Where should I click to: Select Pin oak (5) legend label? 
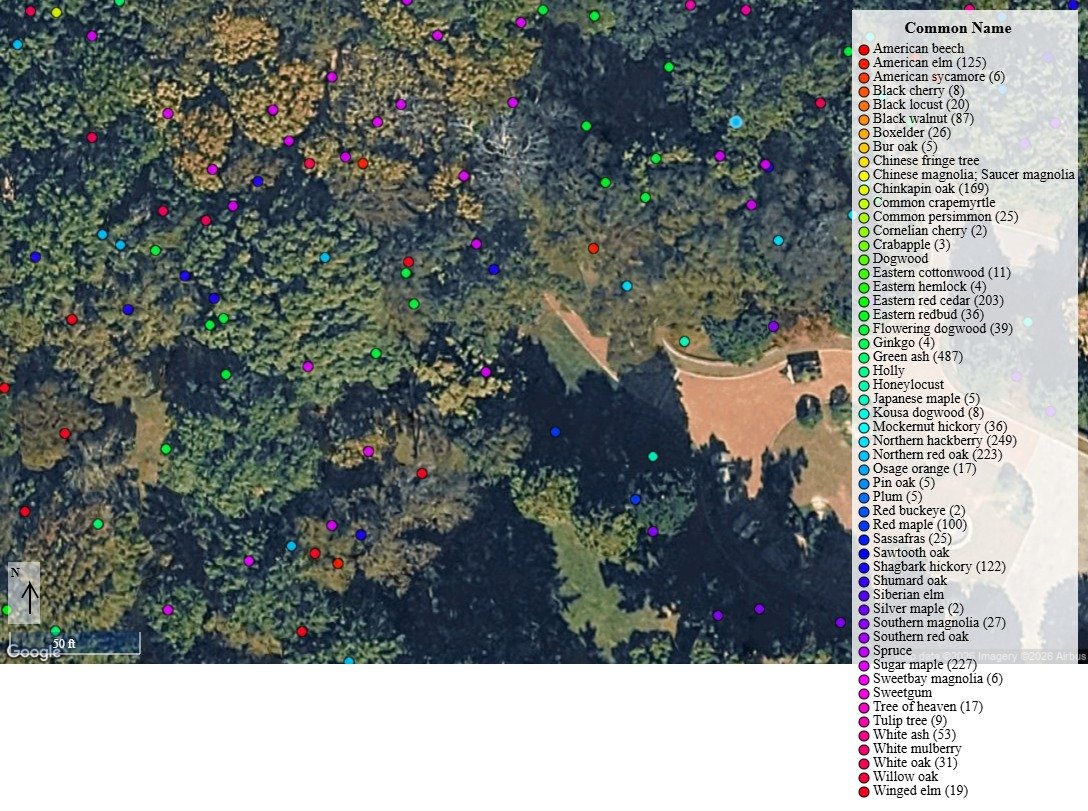[x=903, y=482]
